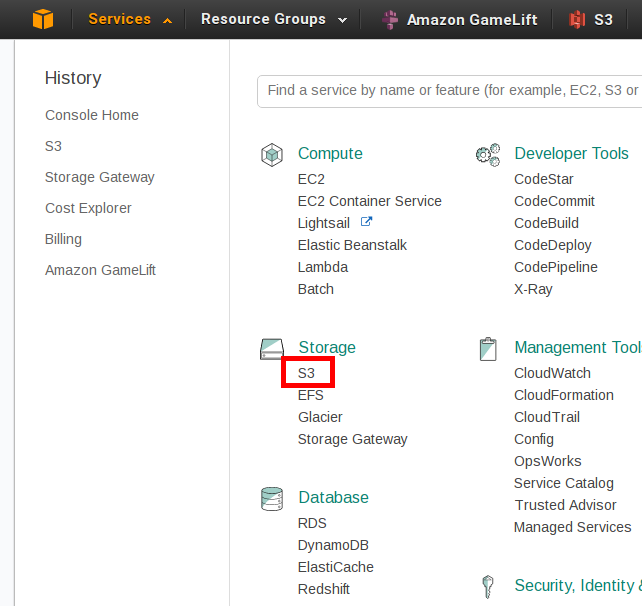This screenshot has width=642, height=606.
Task: Click the Amazon GameLift icon in top bar
Action: [x=390, y=20]
